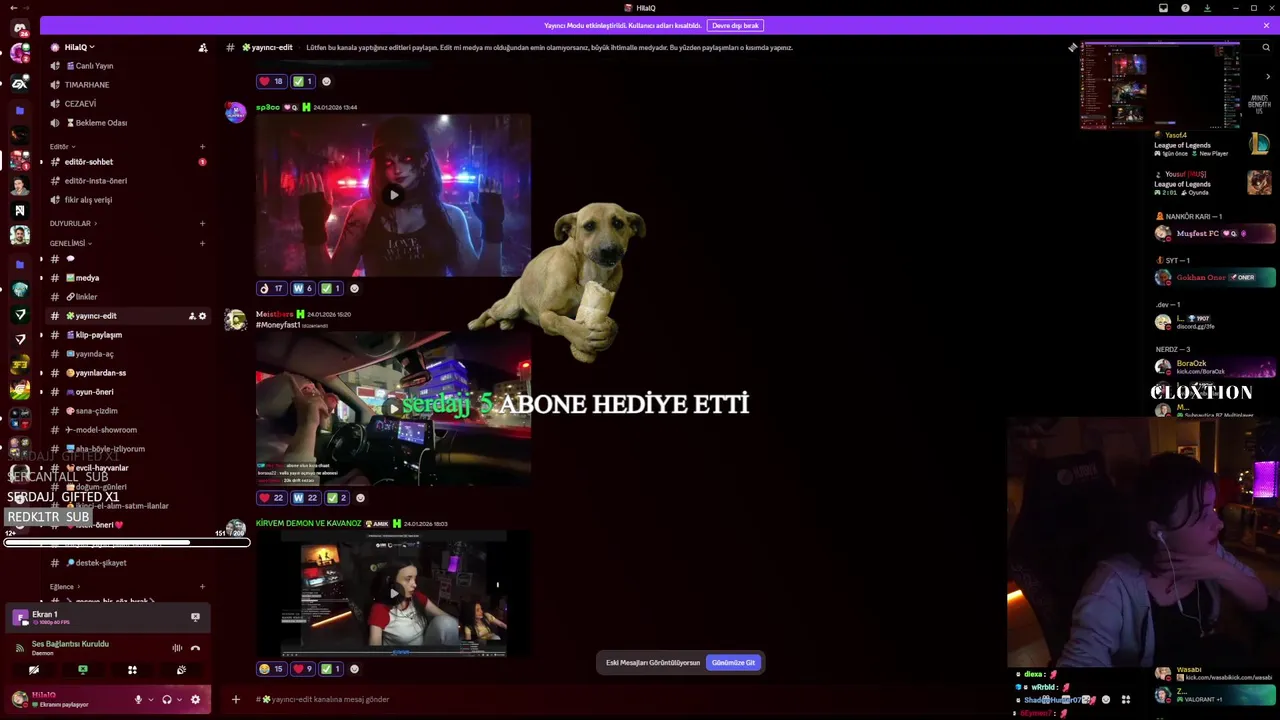
Task: Toggle W reaction with count 22
Action: coord(305,497)
